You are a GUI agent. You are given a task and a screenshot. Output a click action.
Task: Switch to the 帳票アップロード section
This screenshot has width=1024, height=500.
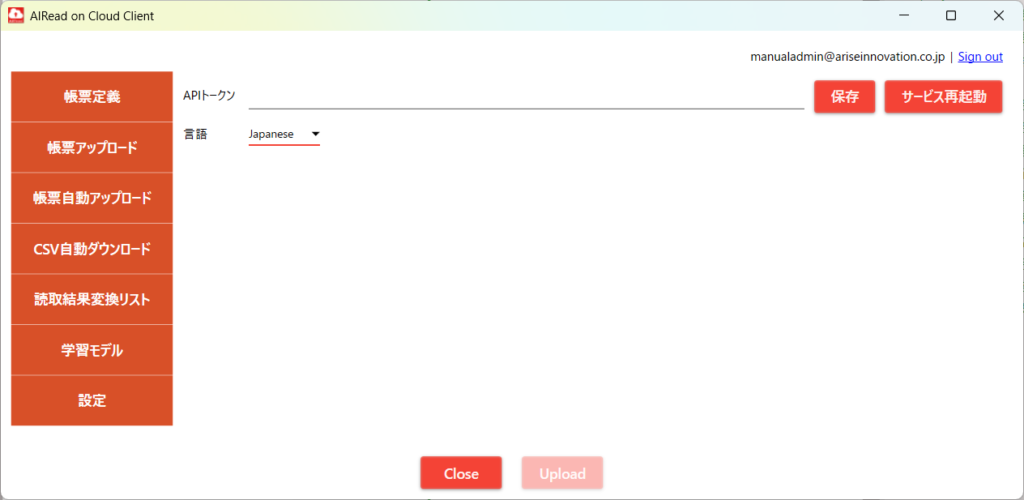click(x=92, y=148)
